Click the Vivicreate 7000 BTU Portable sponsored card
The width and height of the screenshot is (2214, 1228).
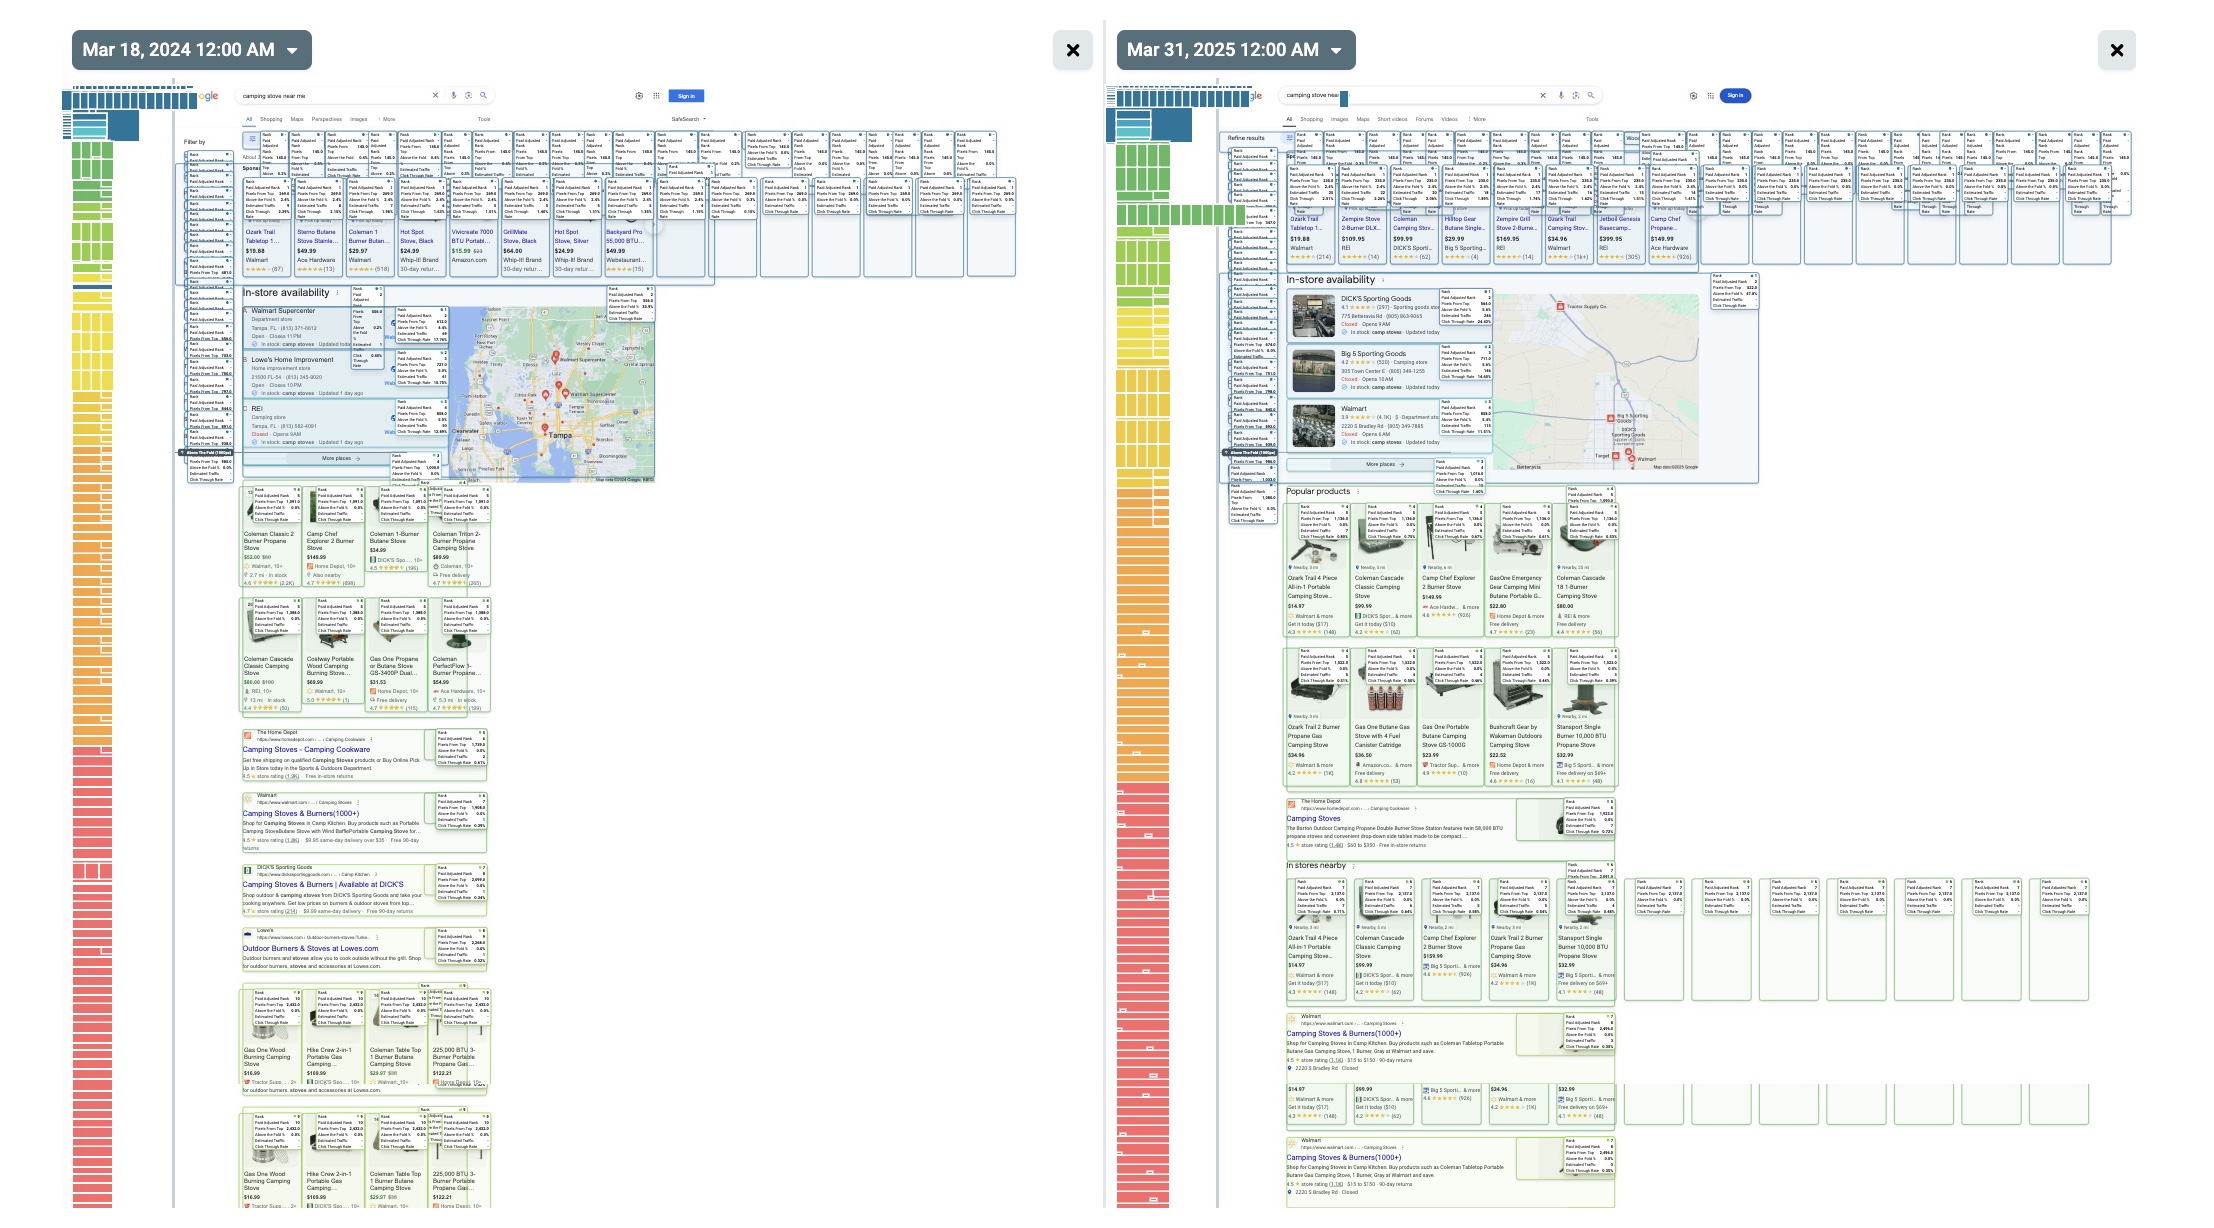point(473,228)
